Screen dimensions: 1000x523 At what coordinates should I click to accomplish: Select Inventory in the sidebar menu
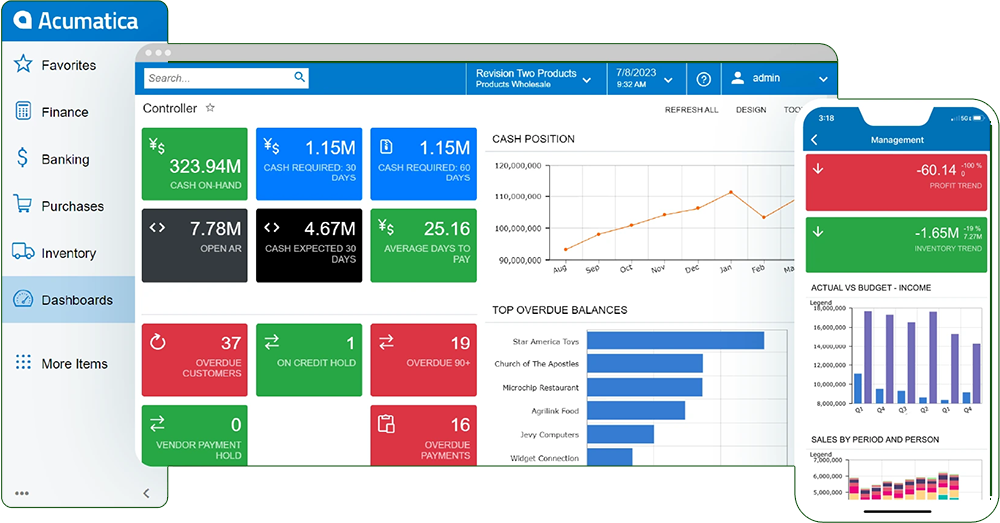[69, 253]
